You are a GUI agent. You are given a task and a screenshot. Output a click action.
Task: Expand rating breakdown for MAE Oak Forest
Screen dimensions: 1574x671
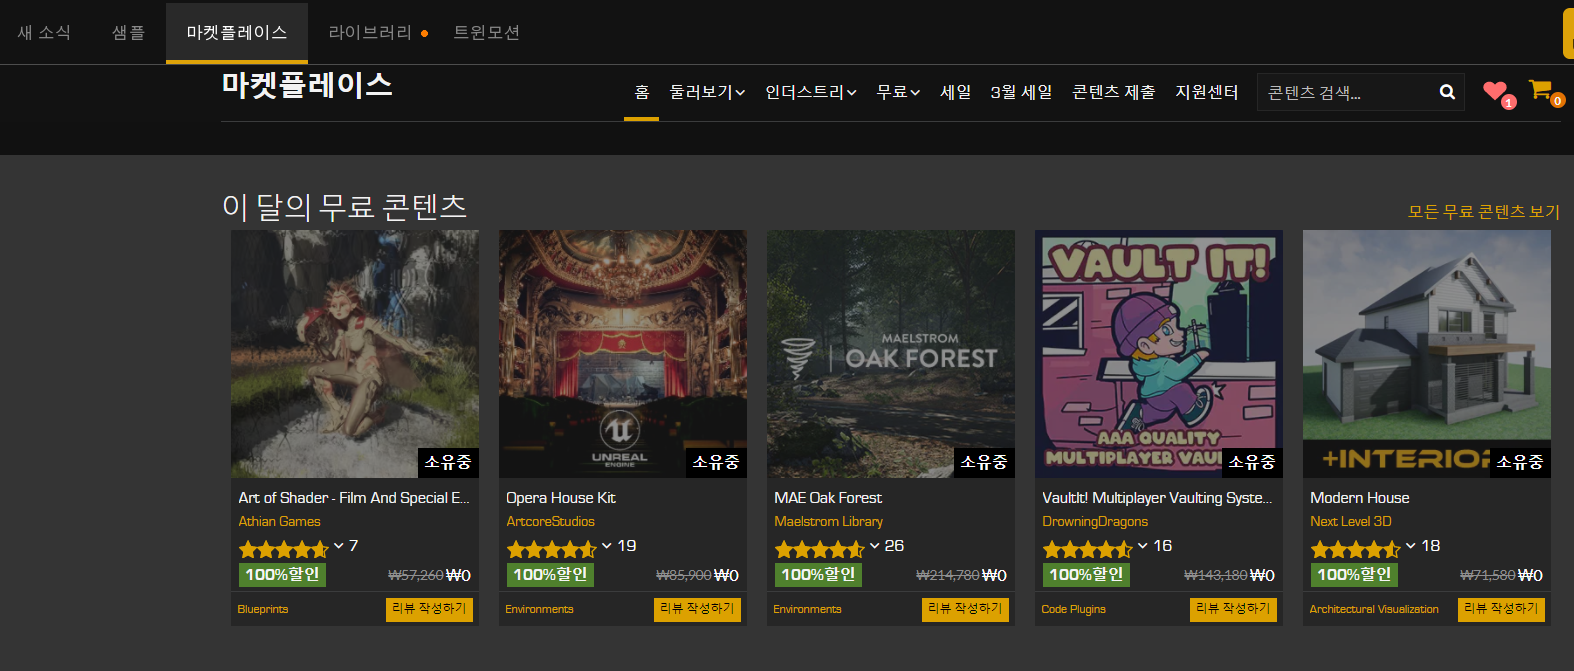pyautogui.click(x=875, y=546)
